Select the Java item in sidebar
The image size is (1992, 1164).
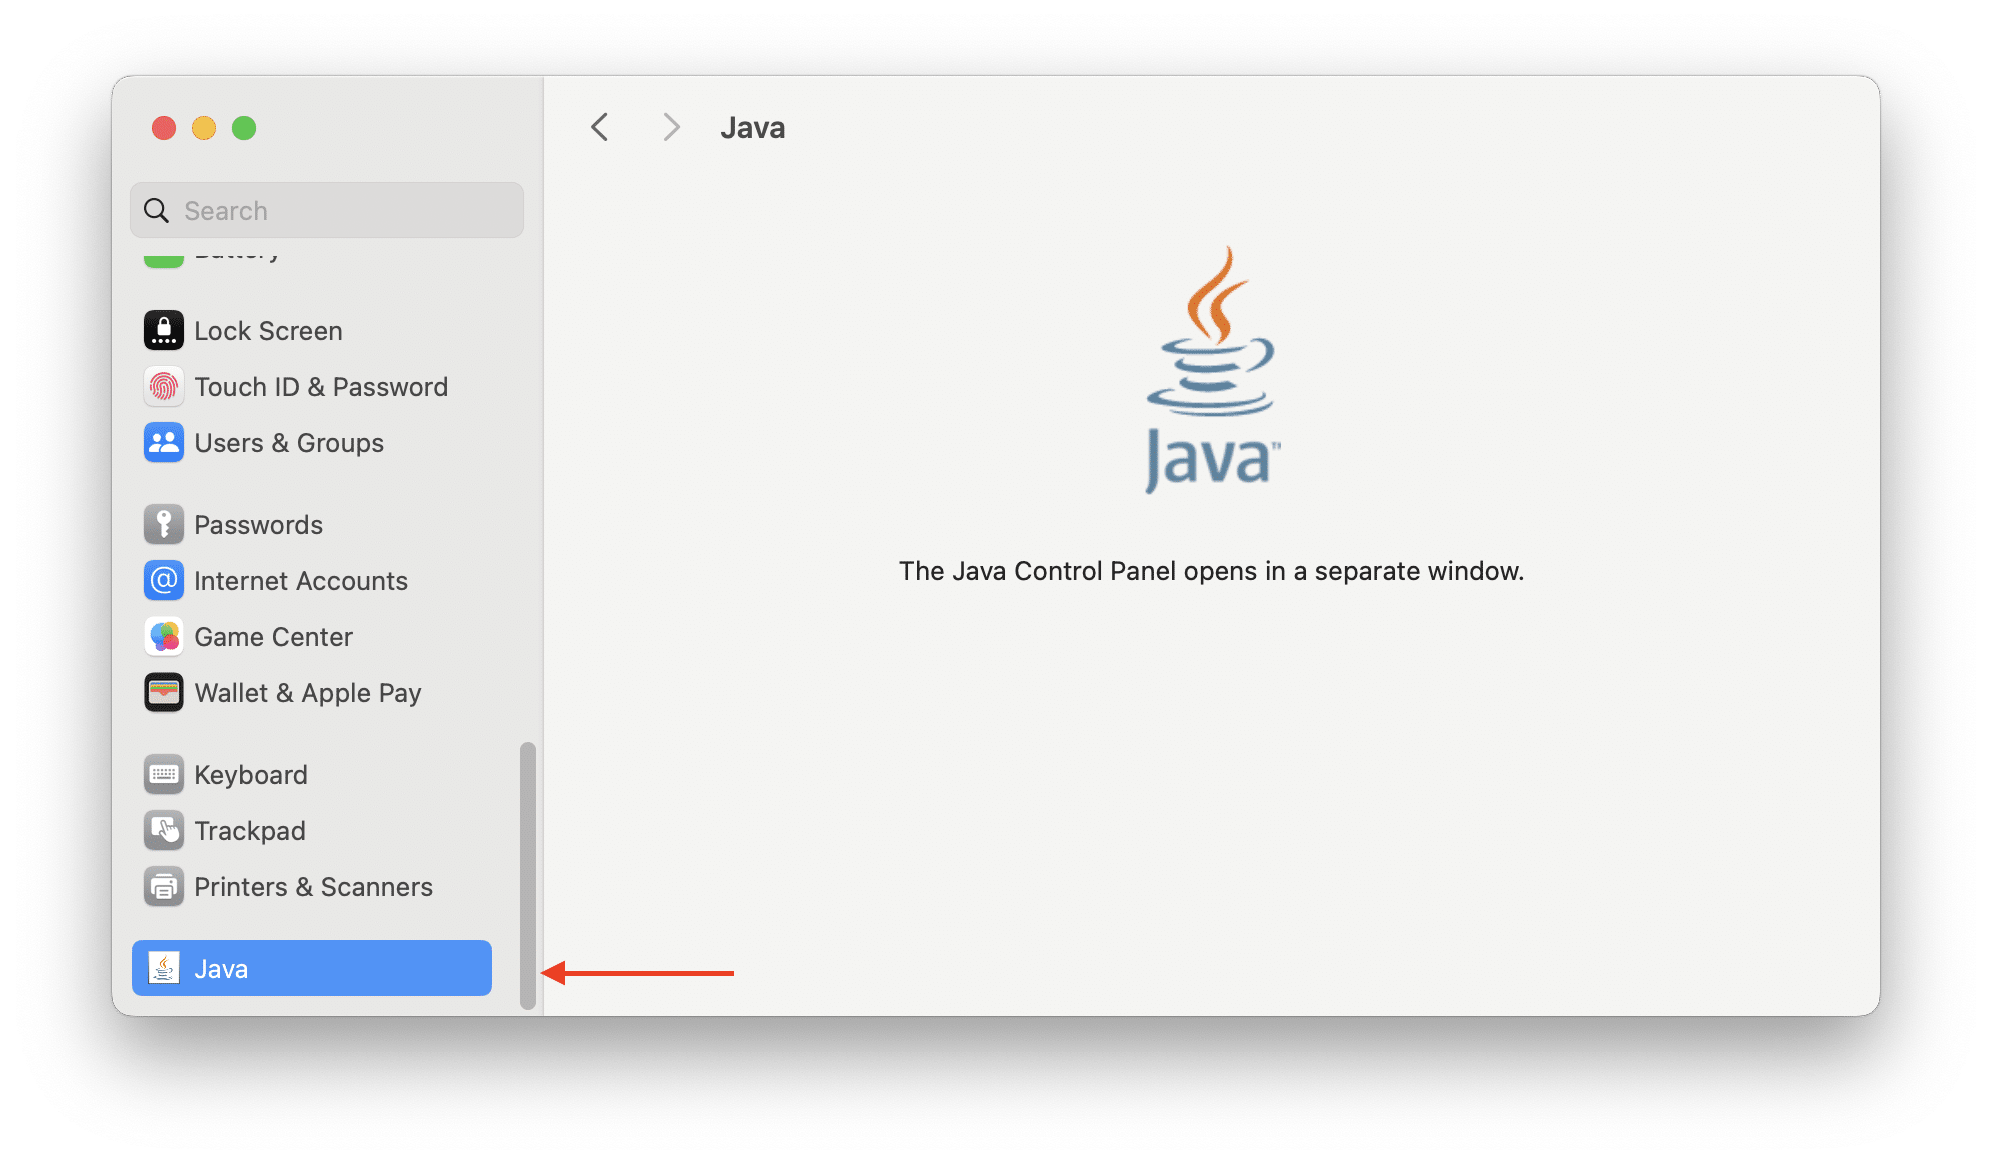tap(311, 968)
